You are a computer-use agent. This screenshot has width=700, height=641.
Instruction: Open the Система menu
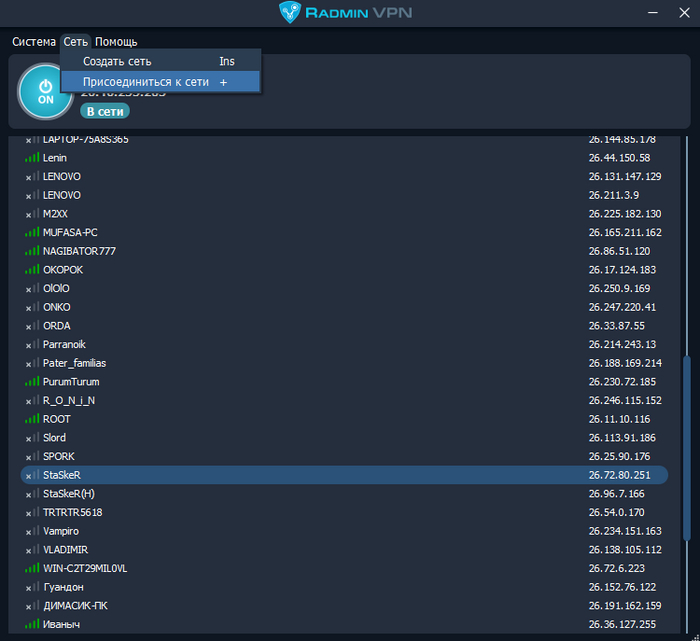click(34, 42)
